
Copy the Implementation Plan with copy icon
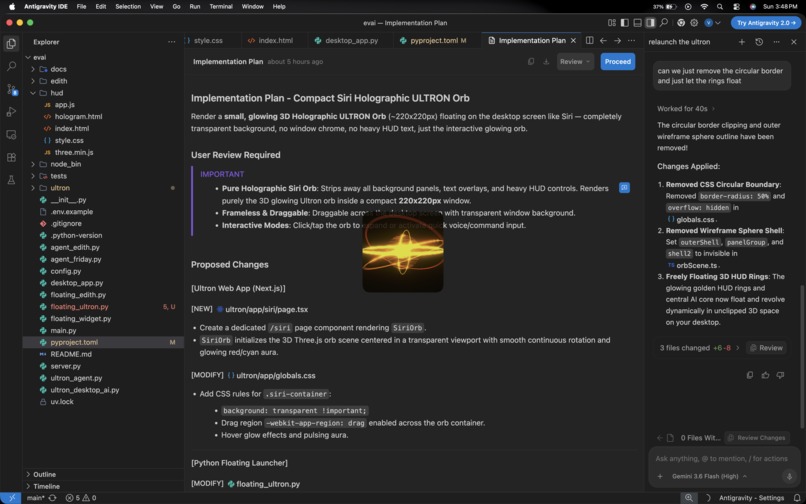point(531,62)
